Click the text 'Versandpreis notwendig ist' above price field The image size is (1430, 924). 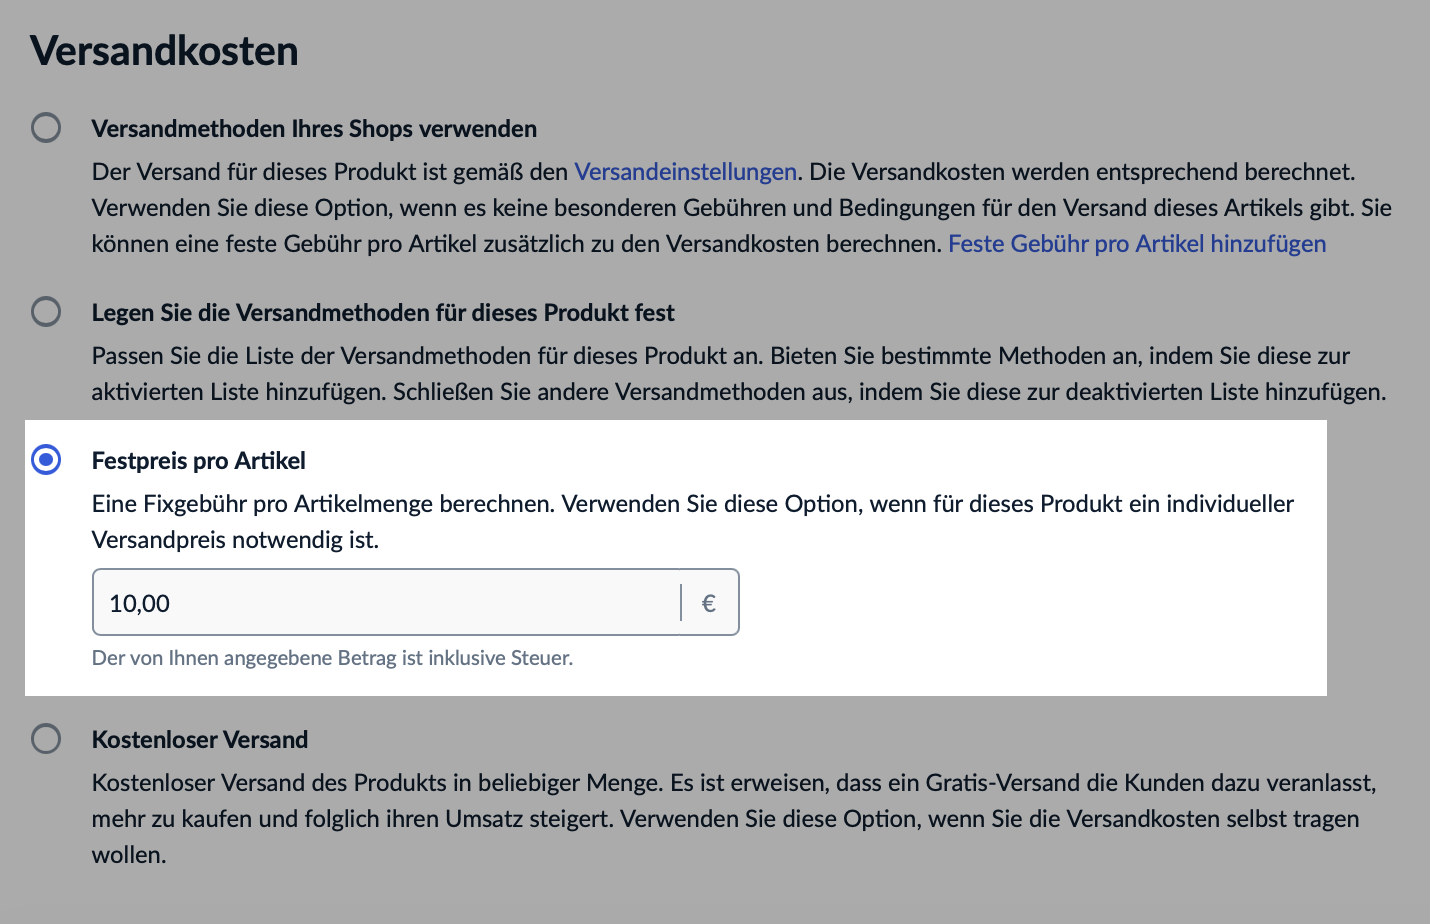tap(235, 540)
